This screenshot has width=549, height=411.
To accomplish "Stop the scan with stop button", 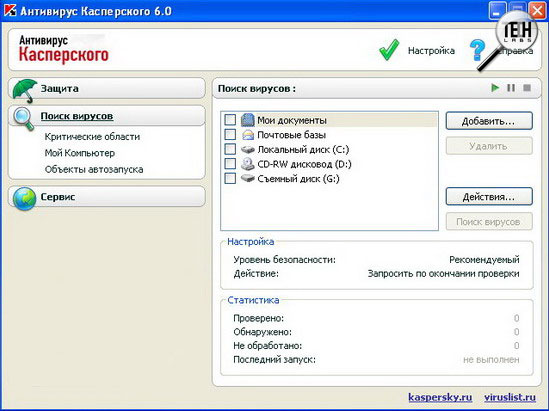I will pos(527,88).
